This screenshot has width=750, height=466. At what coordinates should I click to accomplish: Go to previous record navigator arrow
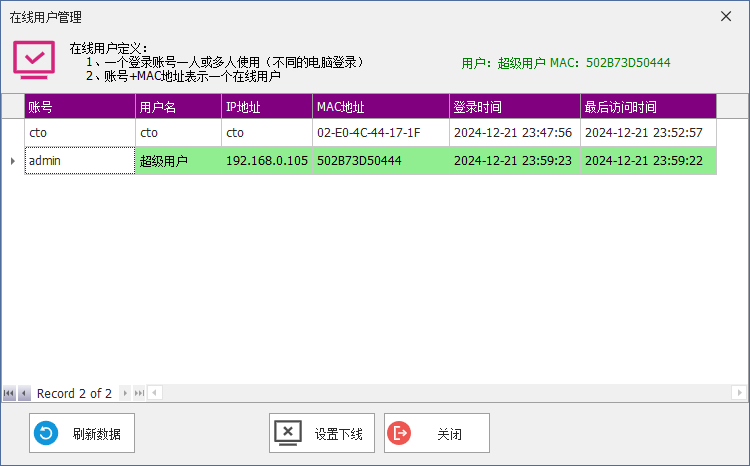(24, 393)
